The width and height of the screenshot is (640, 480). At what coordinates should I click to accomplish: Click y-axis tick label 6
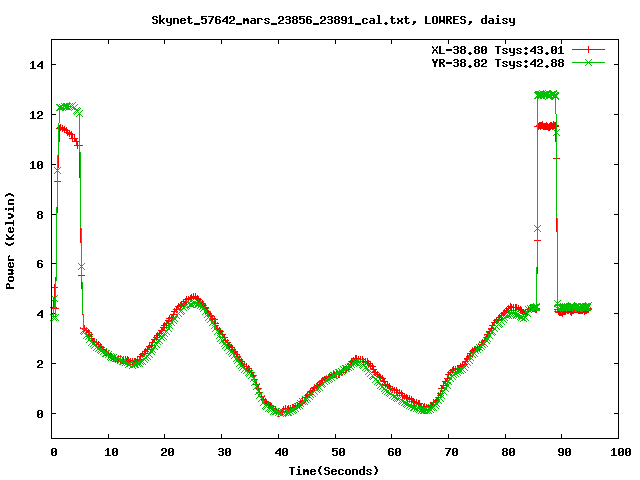click(x=40, y=264)
